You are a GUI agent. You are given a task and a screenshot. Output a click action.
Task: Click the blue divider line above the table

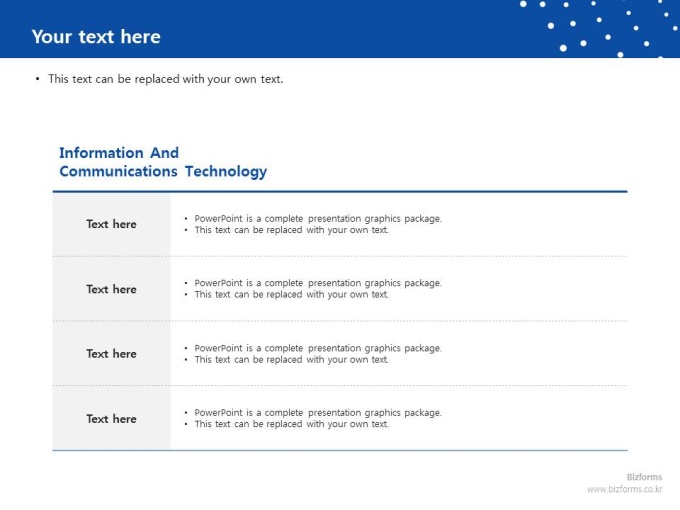340,191
